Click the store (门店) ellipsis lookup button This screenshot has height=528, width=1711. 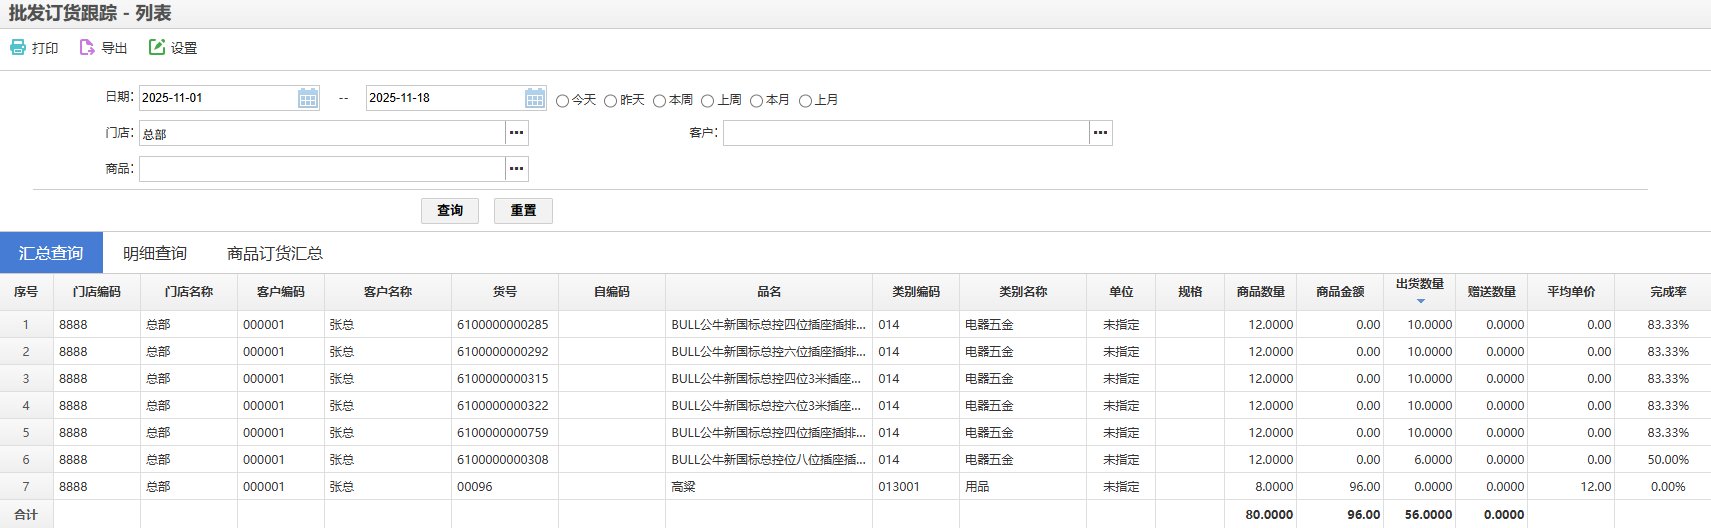[x=516, y=133]
